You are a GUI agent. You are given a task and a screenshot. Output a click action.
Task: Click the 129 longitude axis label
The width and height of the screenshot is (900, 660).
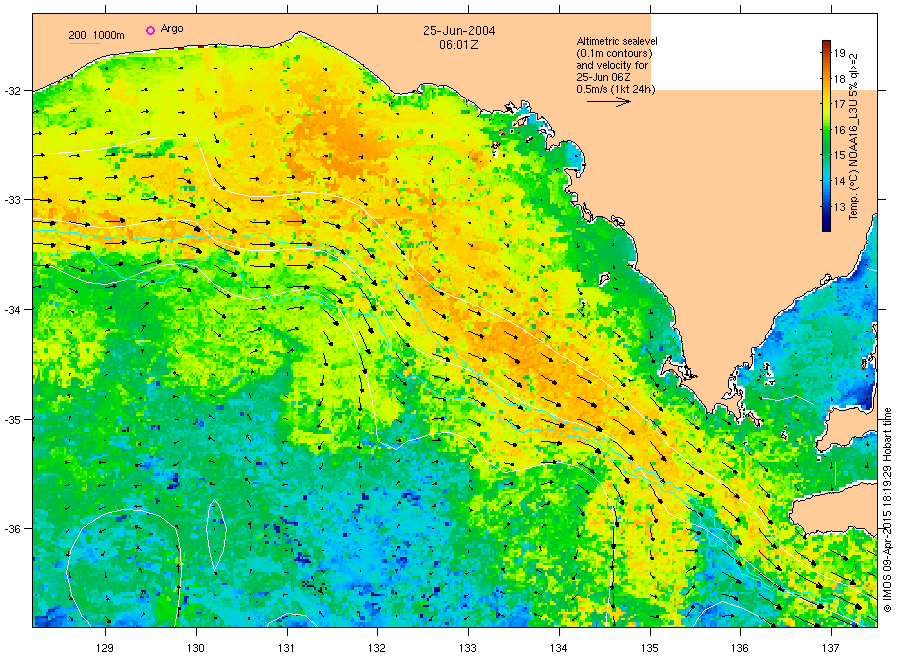tap(105, 648)
